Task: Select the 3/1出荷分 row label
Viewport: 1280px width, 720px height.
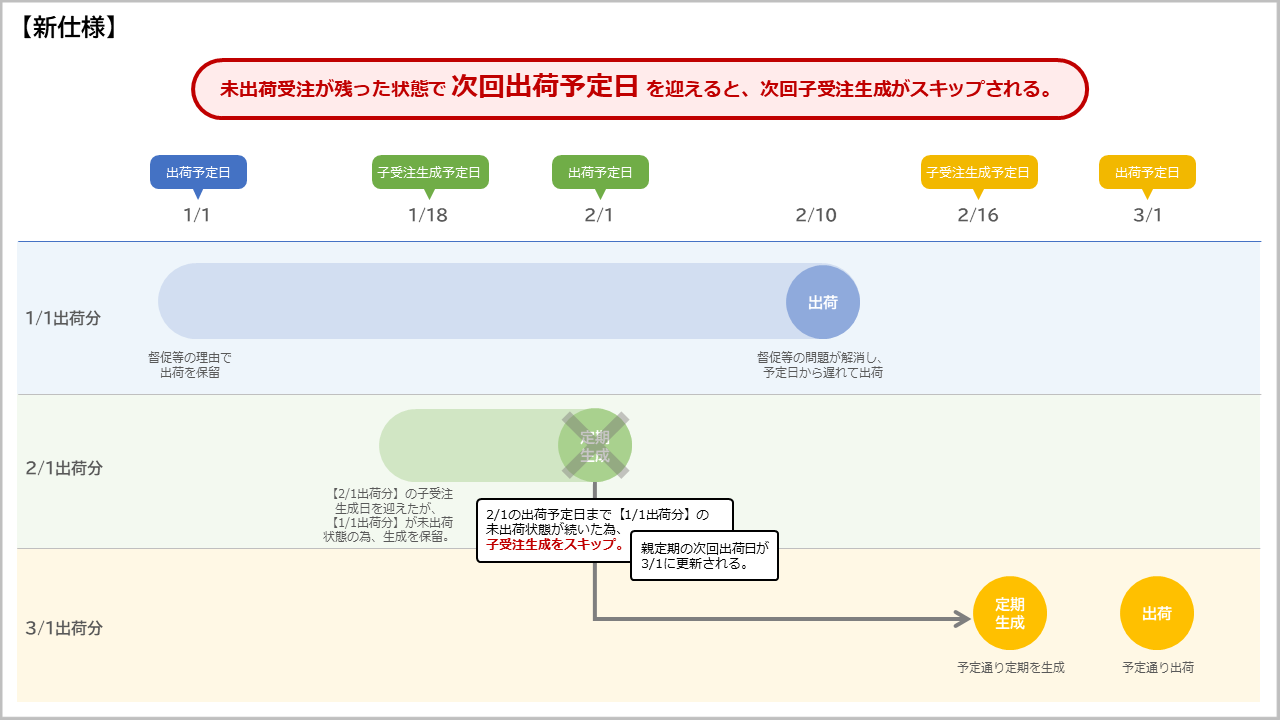Action: coord(64,628)
